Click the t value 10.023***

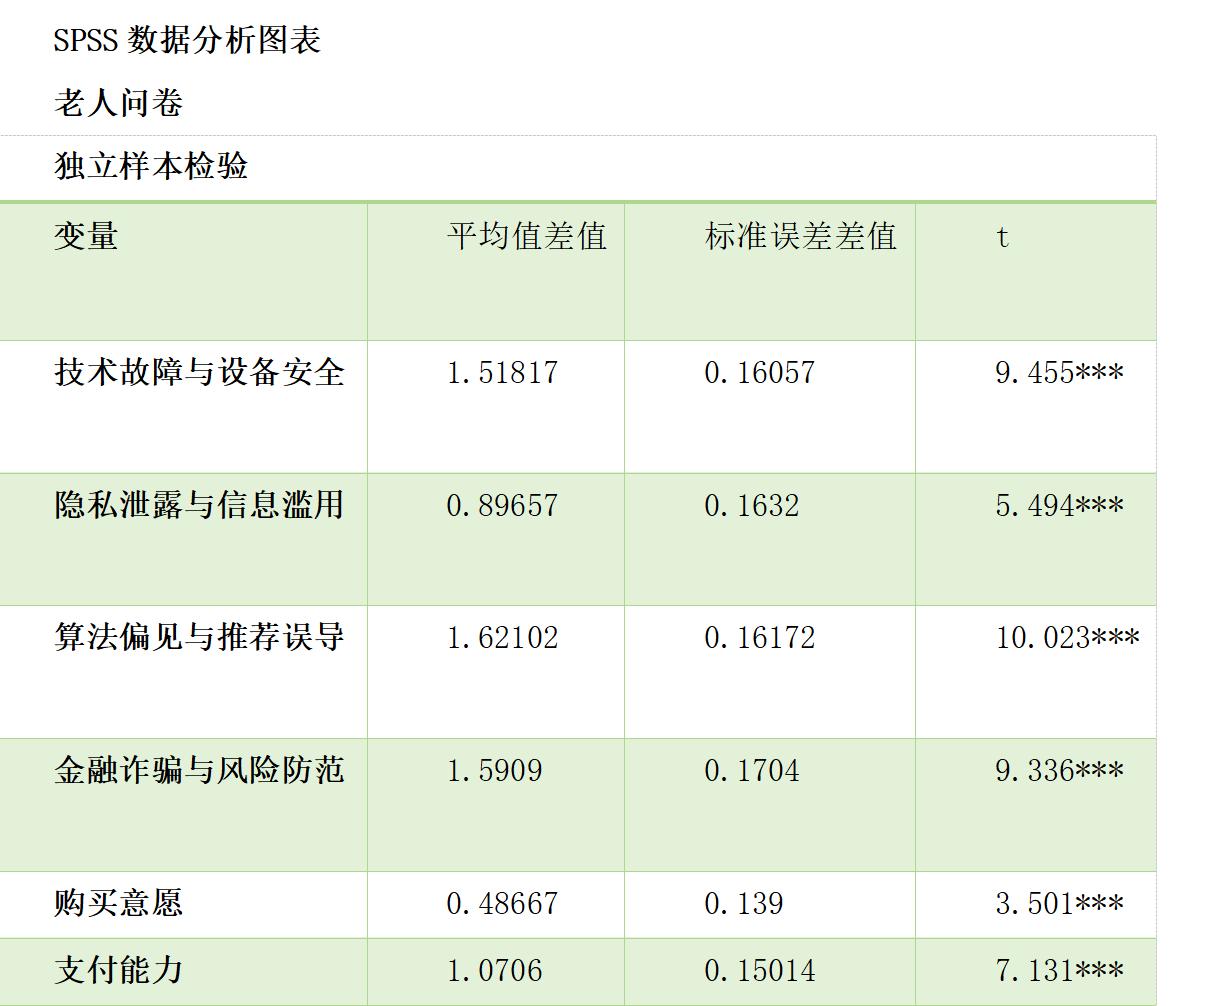tap(1066, 638)
